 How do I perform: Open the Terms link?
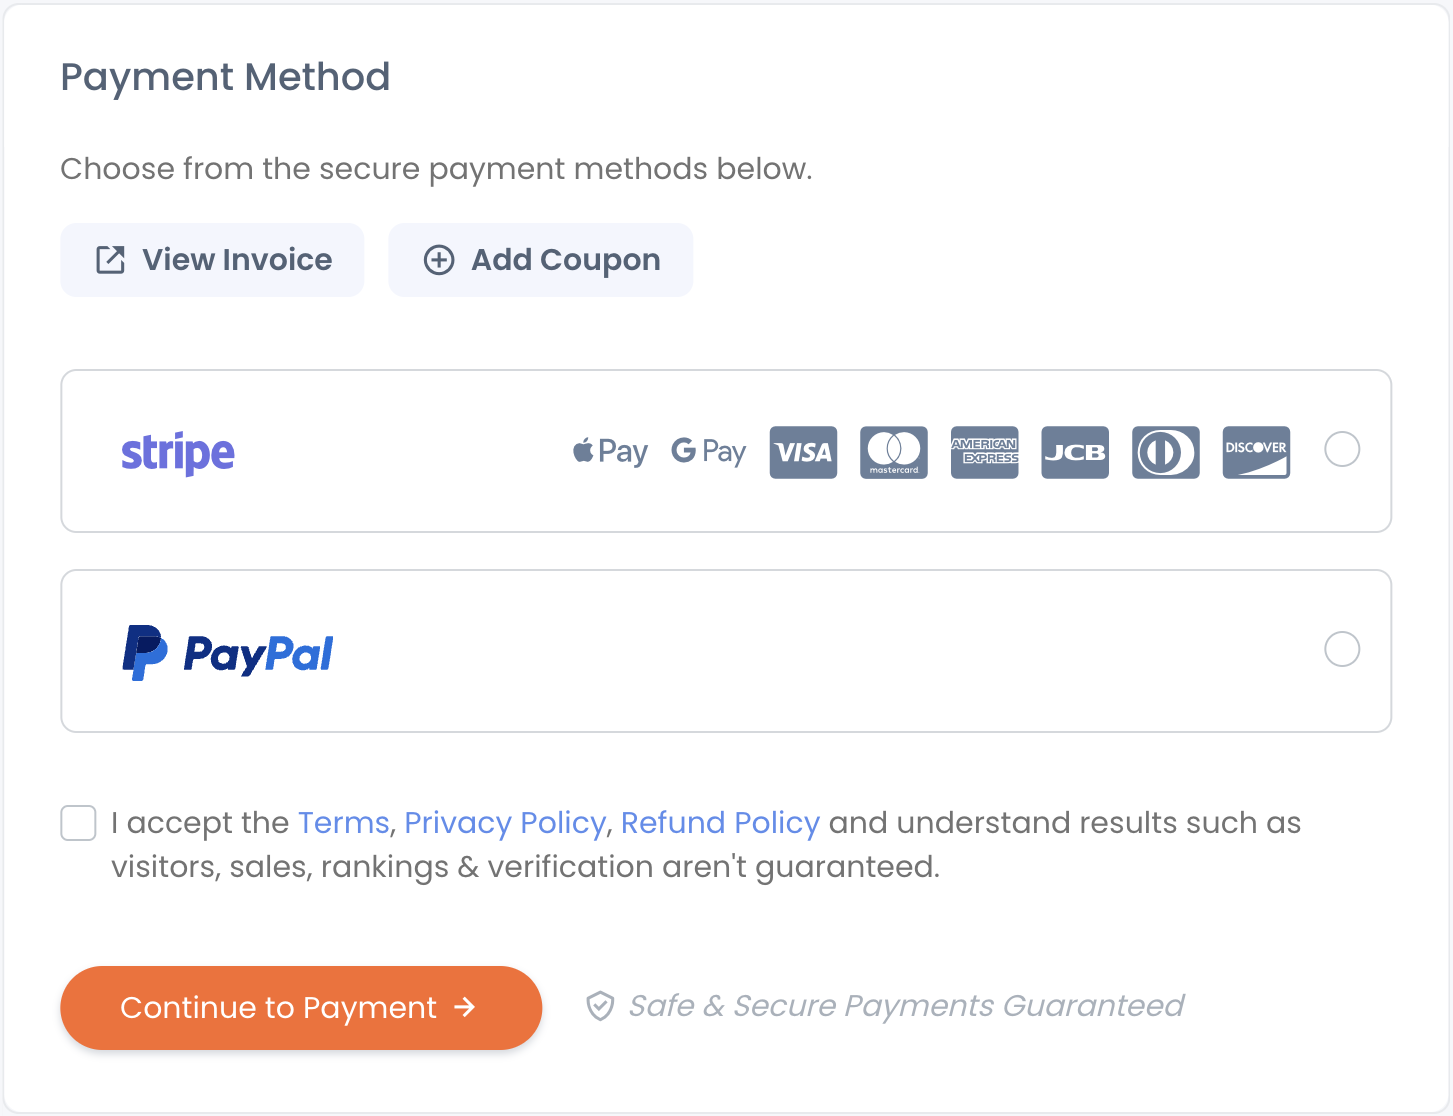[344, 822]
